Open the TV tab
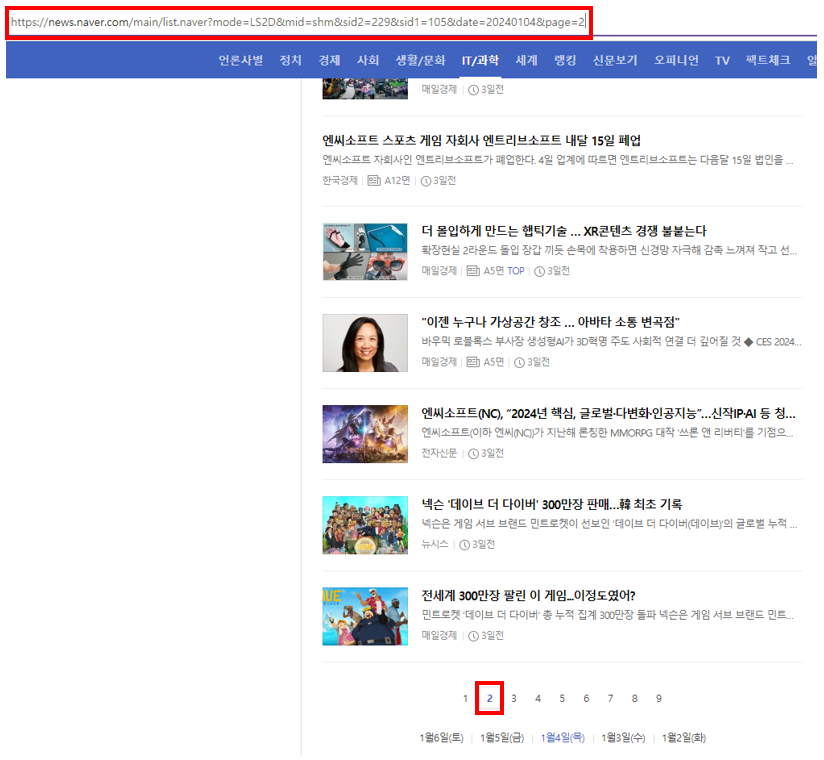The height and width of the screenshot is (760, 824). pos(722,60)
